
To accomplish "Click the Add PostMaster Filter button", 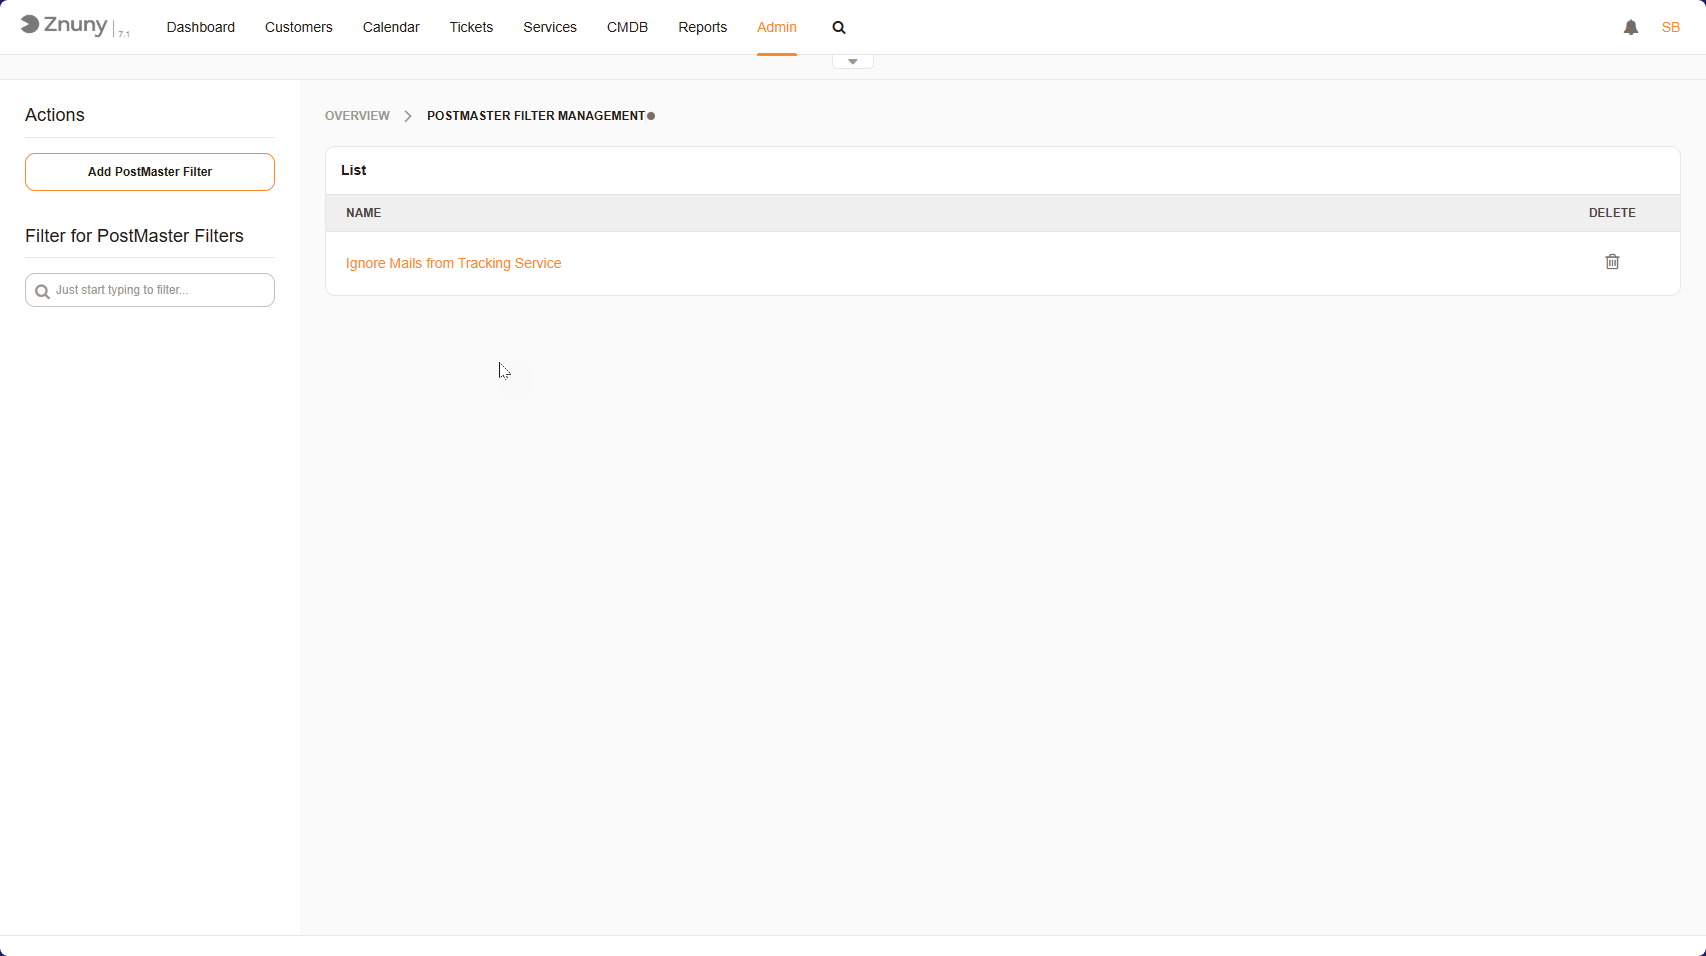I will click(149, 172).
